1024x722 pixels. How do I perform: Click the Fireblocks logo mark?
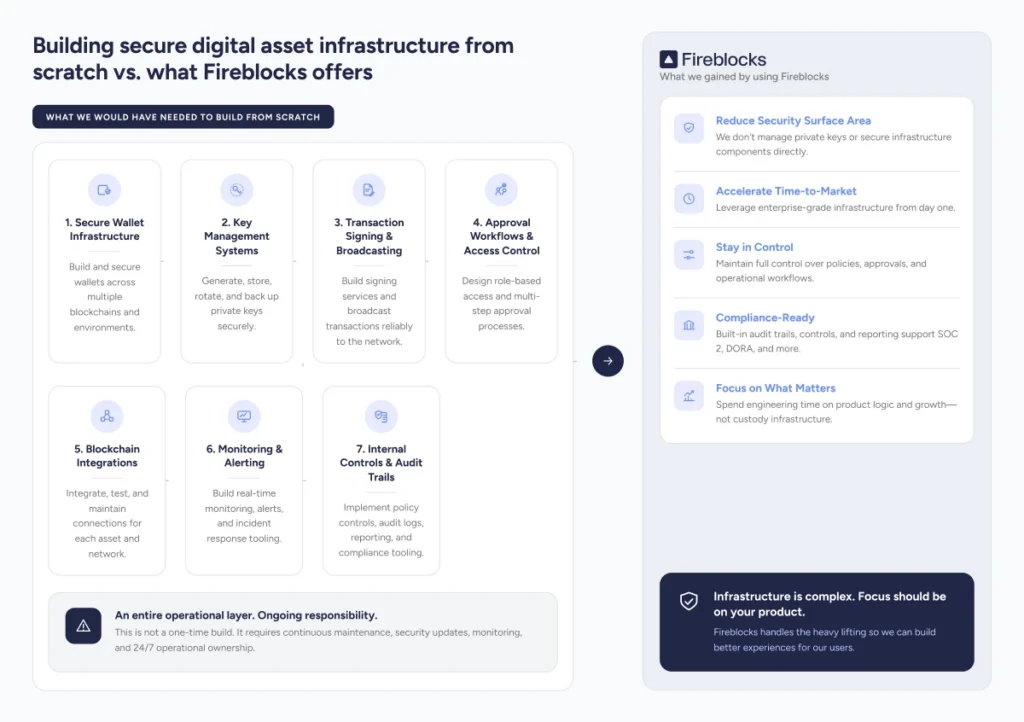tap(668, 59)
